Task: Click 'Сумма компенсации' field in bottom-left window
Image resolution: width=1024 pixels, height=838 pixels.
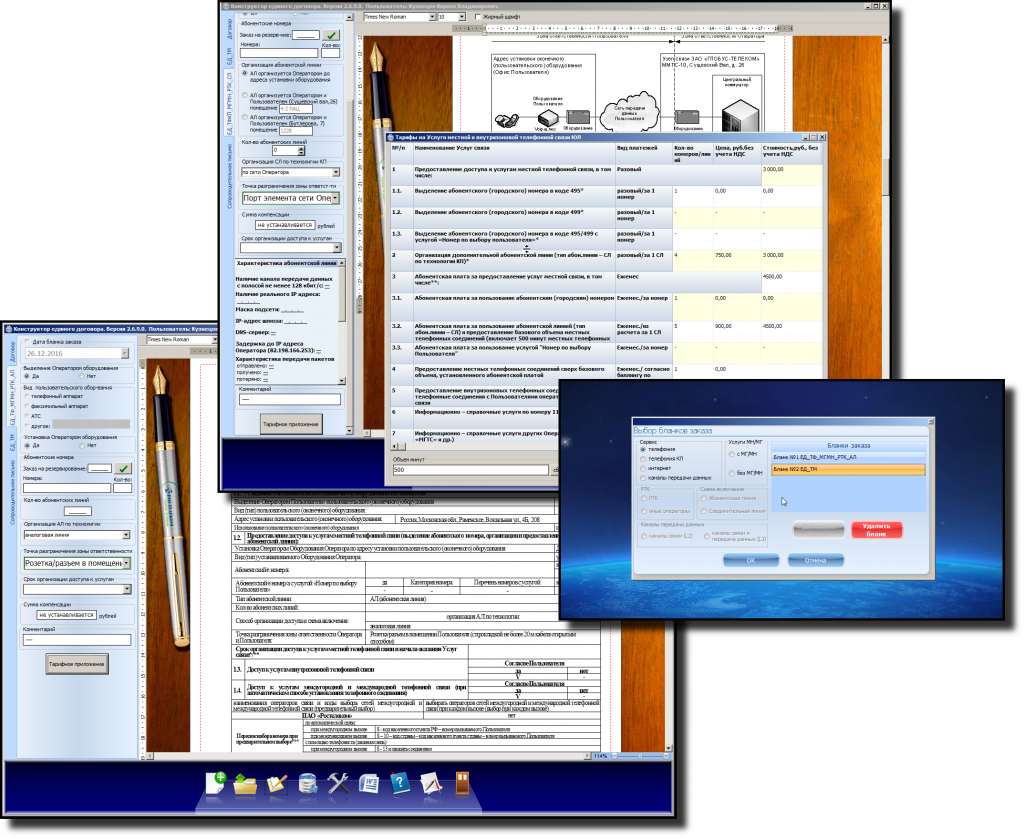Action: tap(67, 615)
